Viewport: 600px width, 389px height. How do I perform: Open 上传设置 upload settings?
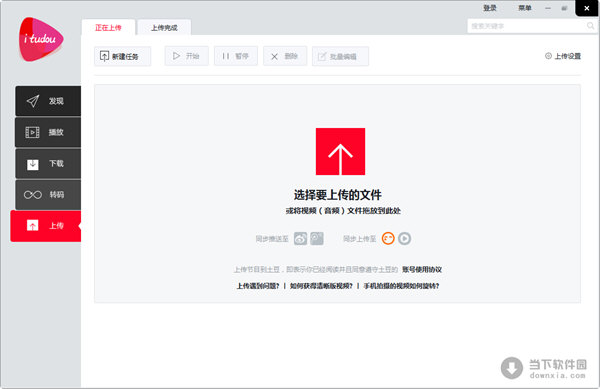[x=563, y=56]
